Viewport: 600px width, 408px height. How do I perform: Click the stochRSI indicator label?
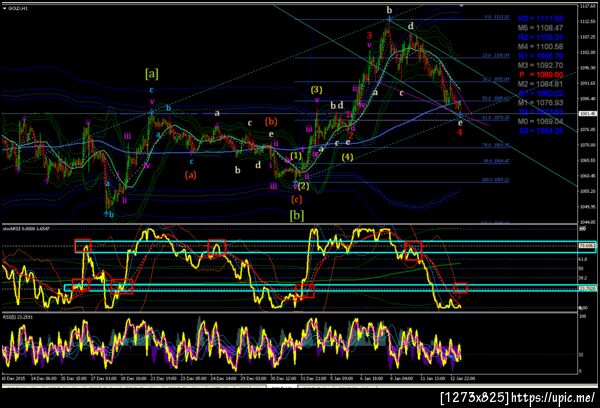(24, 229)
